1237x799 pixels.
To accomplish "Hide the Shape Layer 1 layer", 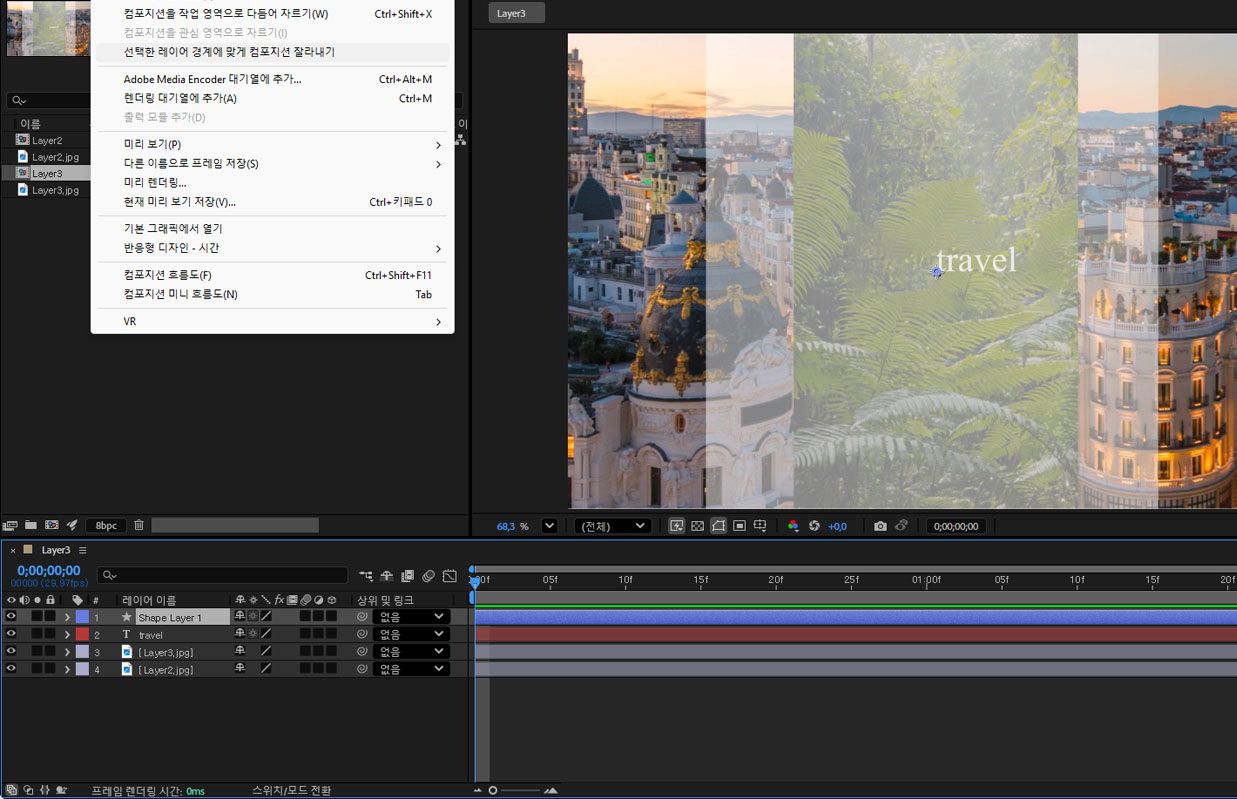I will pos(11,617).
